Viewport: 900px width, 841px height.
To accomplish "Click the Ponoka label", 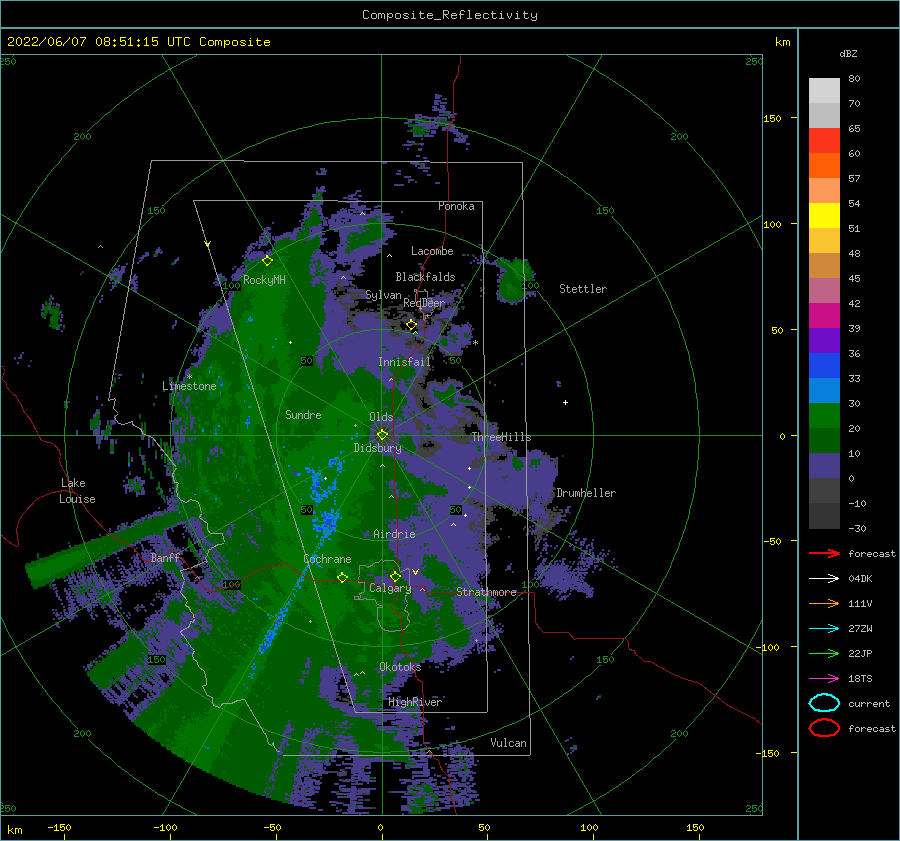I will [456, 206].
